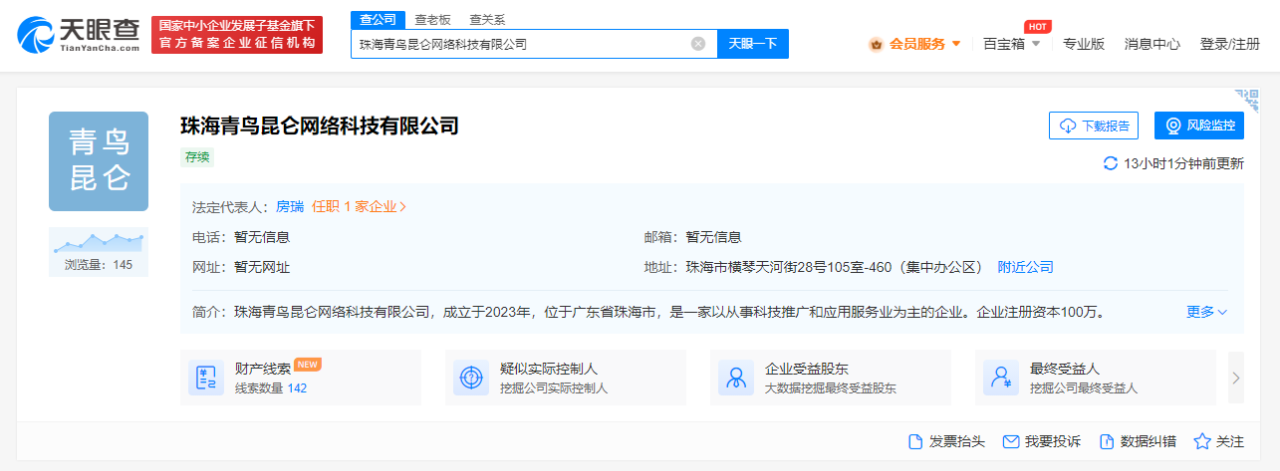Click the 存续 status tag

pos(197,157)
